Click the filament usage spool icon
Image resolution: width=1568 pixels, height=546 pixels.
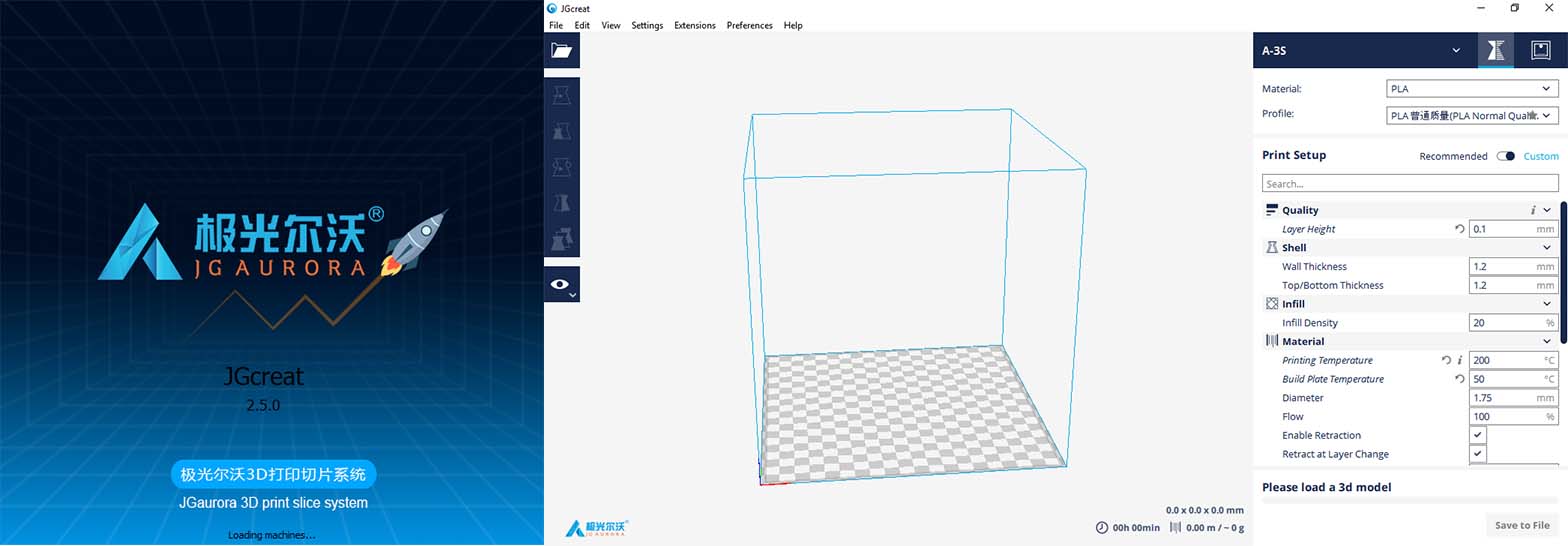(x=1176, y=527)
